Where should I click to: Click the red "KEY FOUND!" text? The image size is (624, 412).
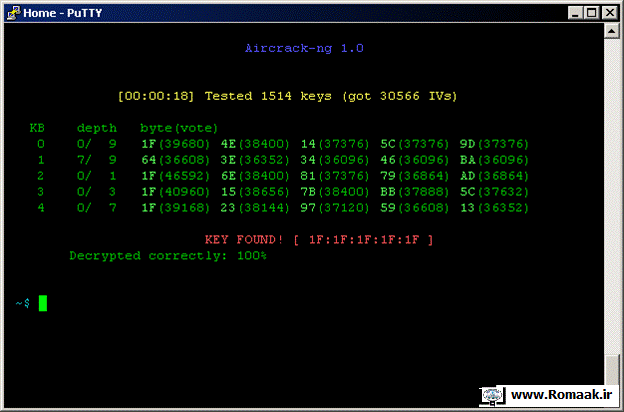coord(244,240)
